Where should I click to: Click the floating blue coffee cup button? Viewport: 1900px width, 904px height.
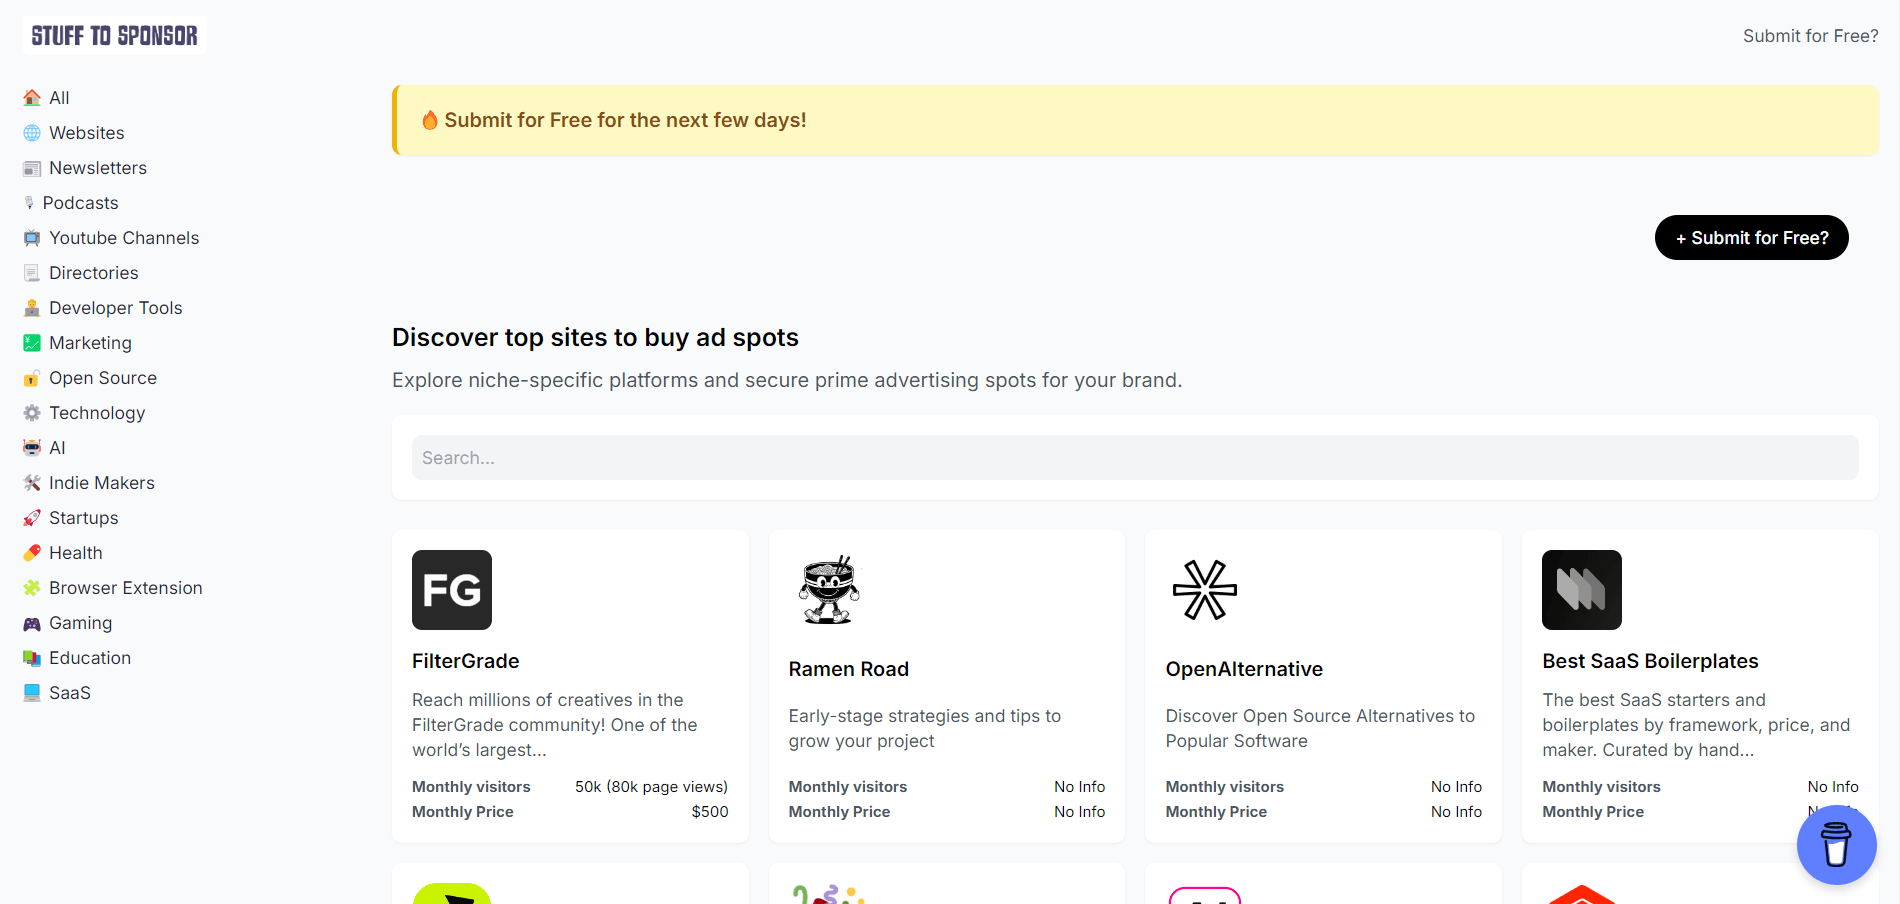(1835, 845)
